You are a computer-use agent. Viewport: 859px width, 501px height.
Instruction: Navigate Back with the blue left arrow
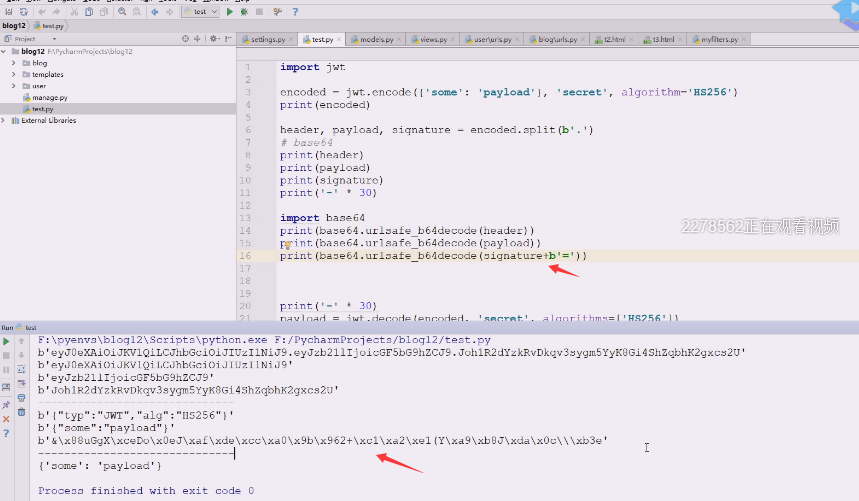(155, 11)
